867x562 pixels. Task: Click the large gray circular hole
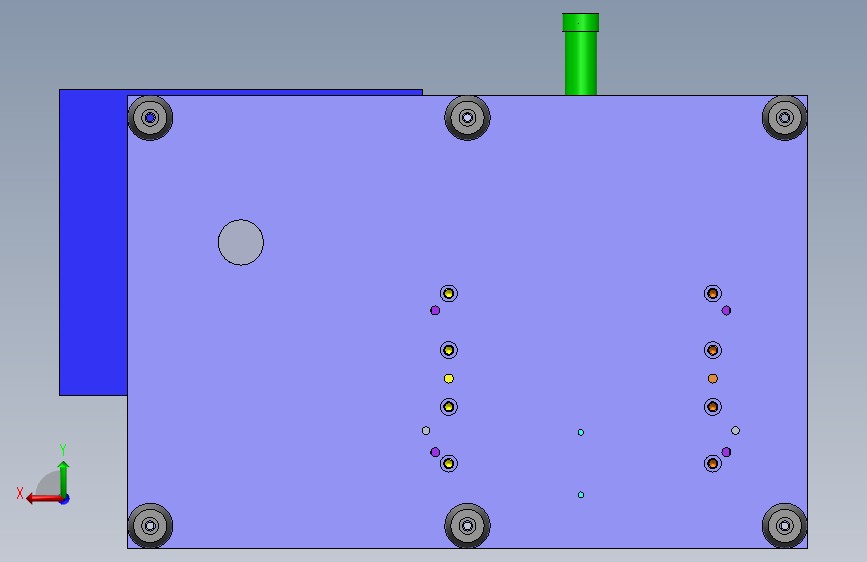tap(241, 242)
